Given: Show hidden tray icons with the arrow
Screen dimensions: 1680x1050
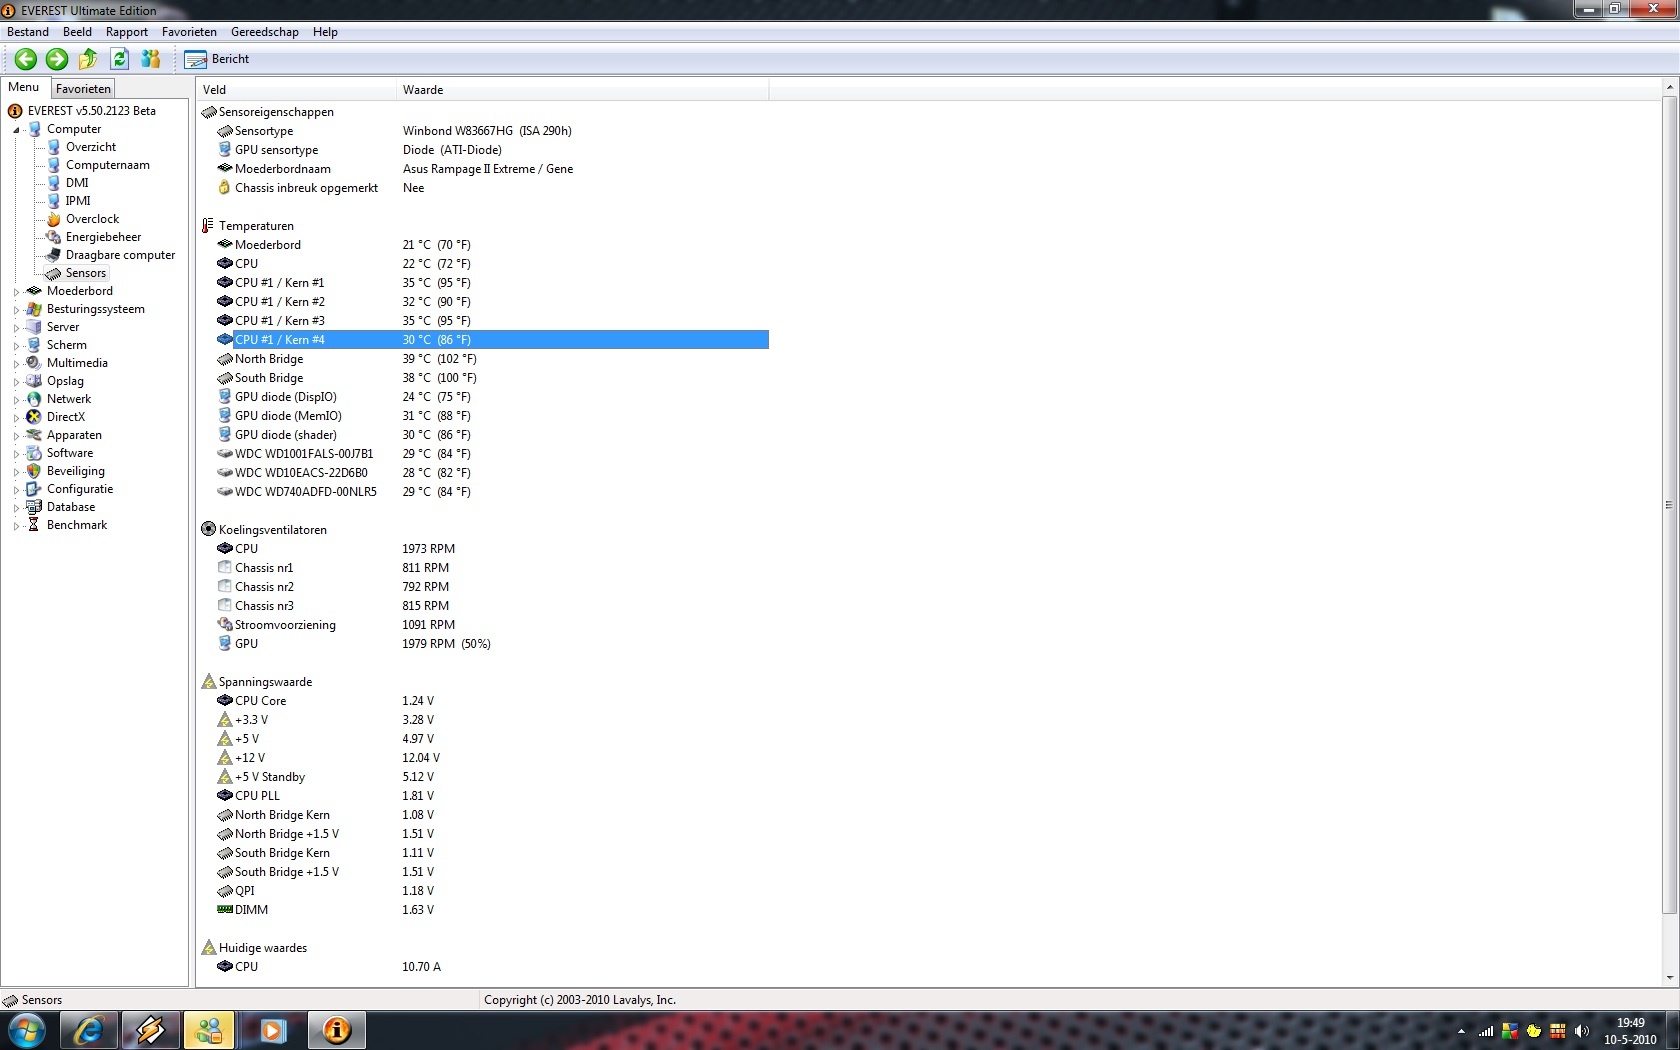Looking at the screenshot, I should pos(1461,1031).
